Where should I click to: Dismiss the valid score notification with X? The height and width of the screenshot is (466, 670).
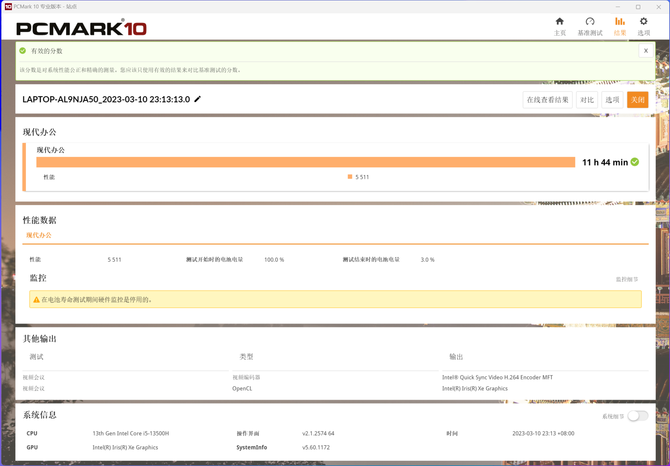[646, 50]
